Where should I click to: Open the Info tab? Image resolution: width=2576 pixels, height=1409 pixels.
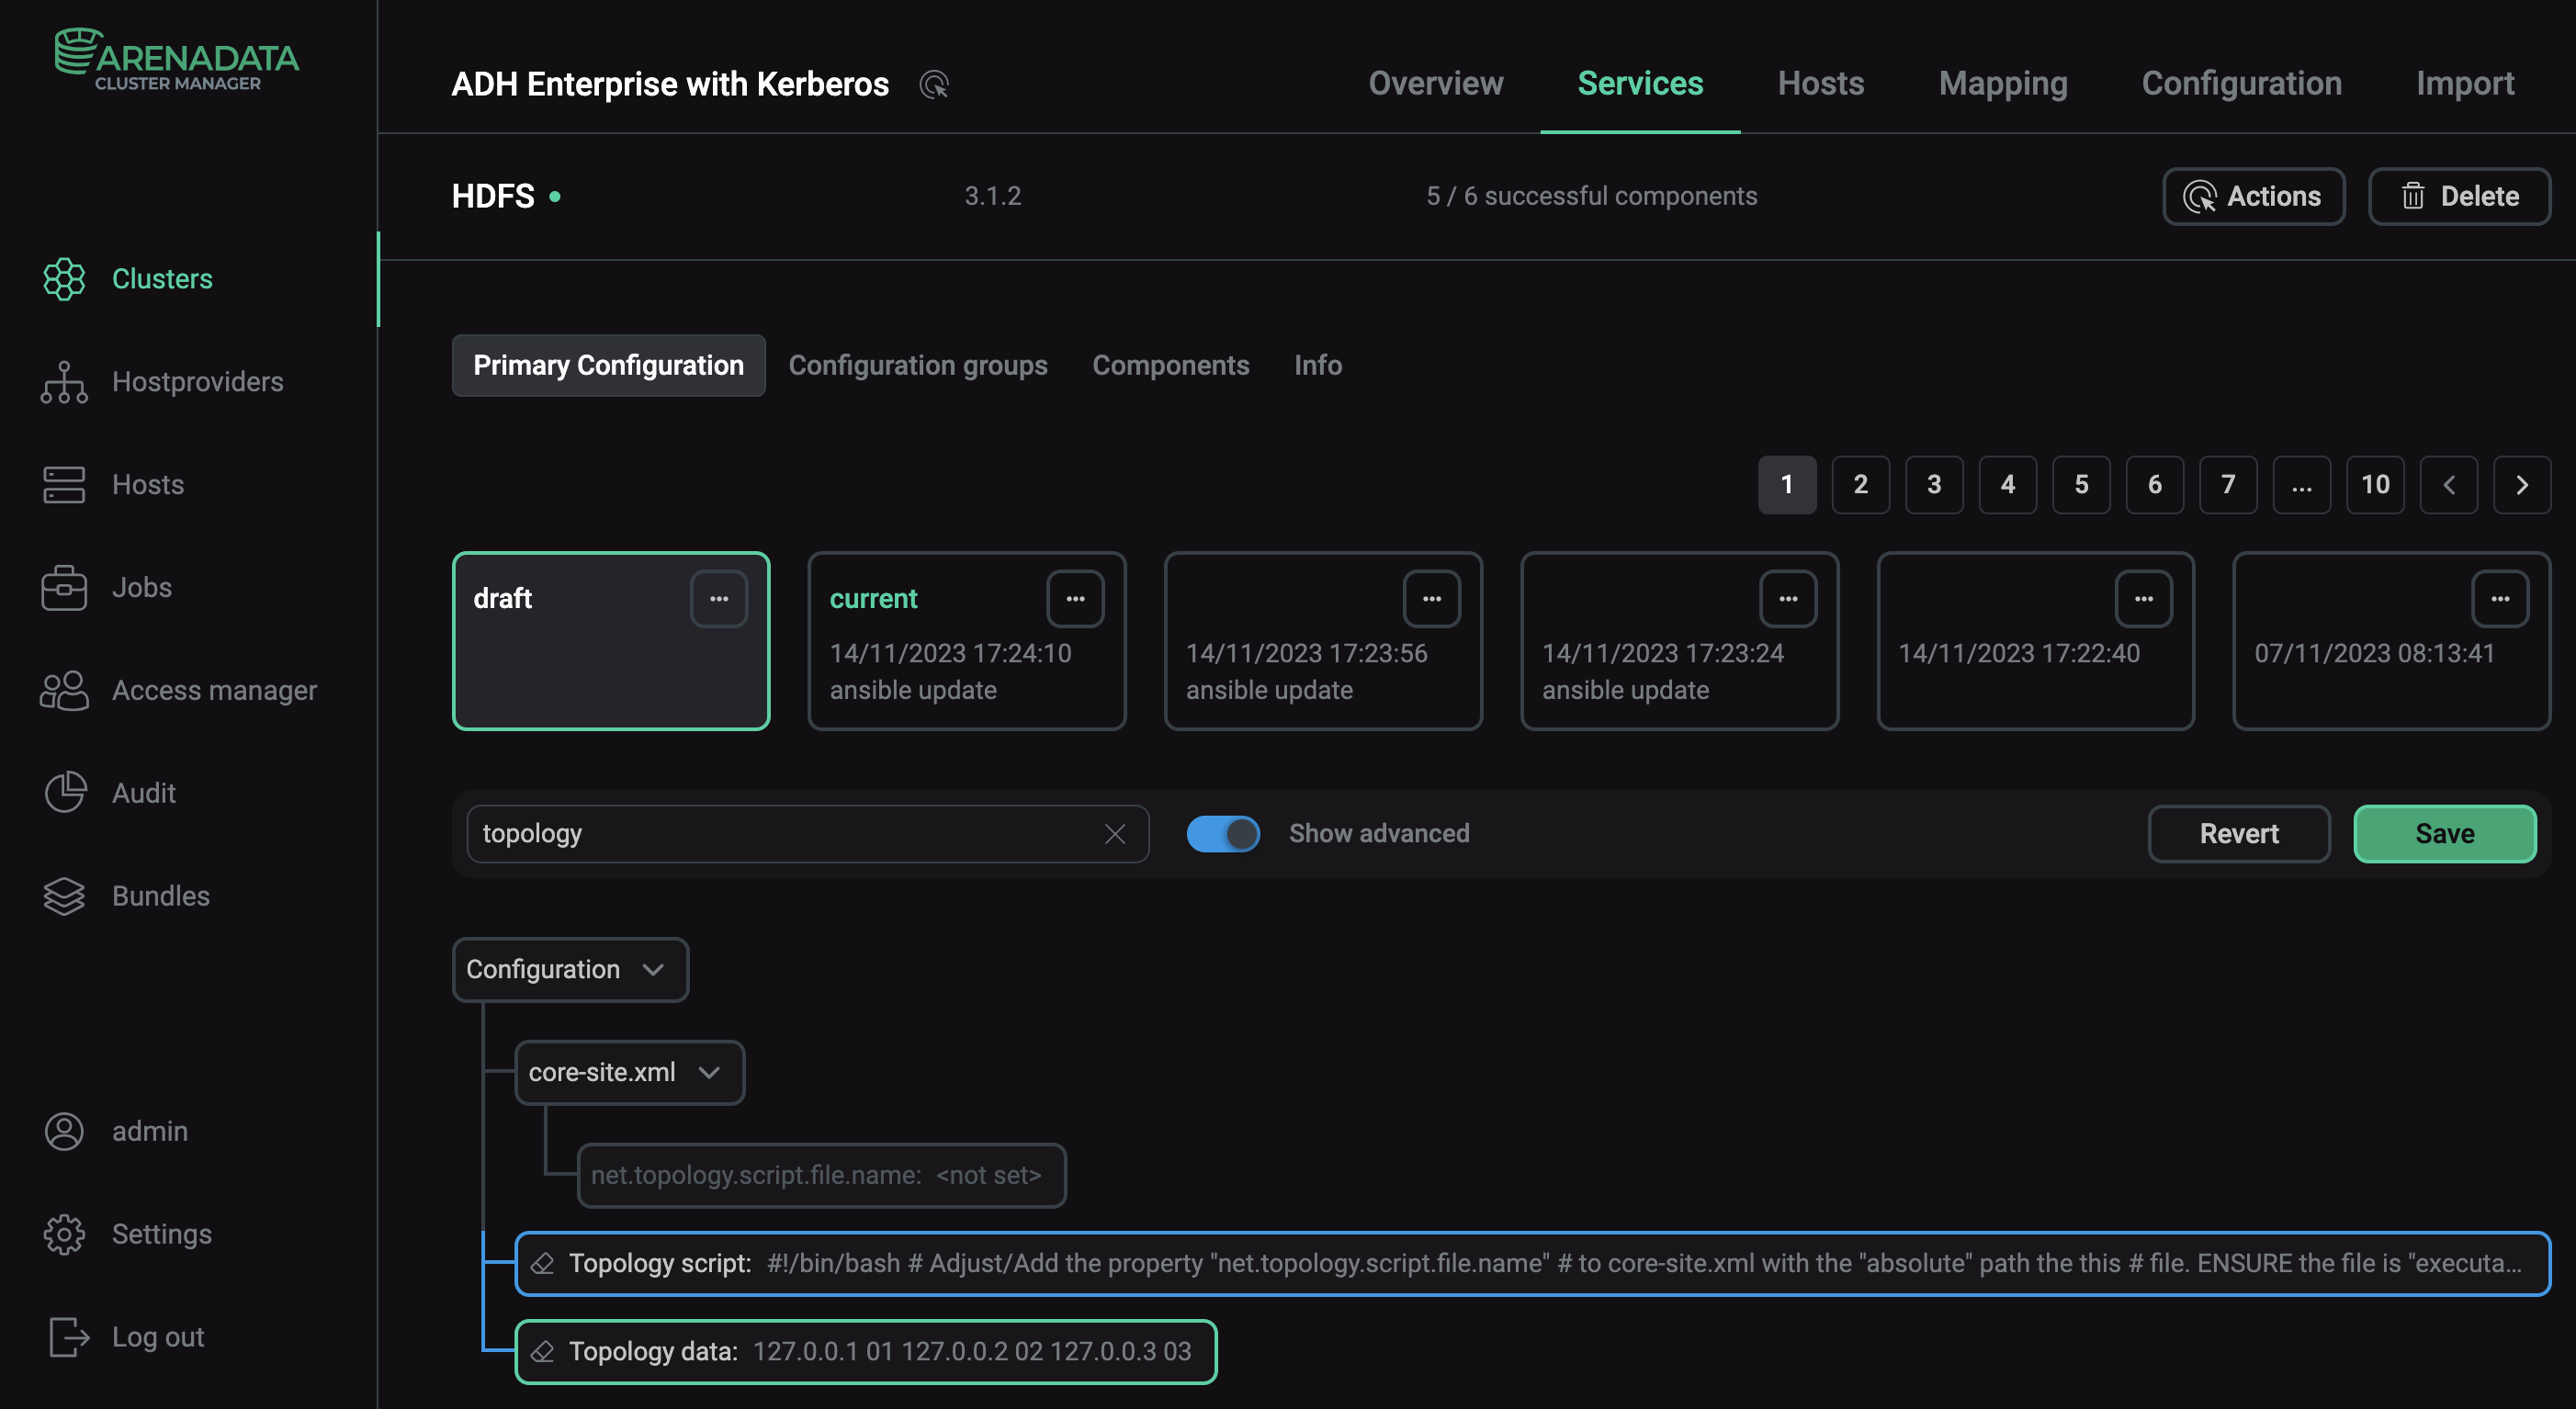point(1318,366)
